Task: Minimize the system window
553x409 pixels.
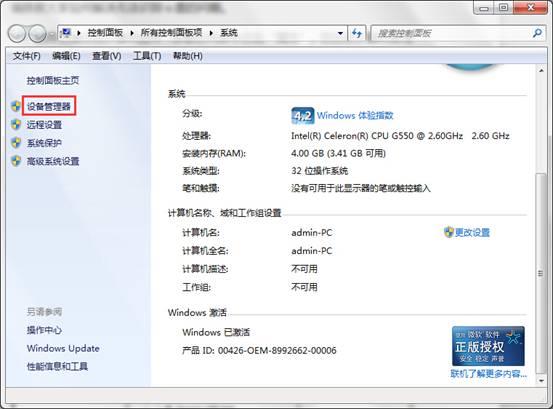Action: click(484, 8)
